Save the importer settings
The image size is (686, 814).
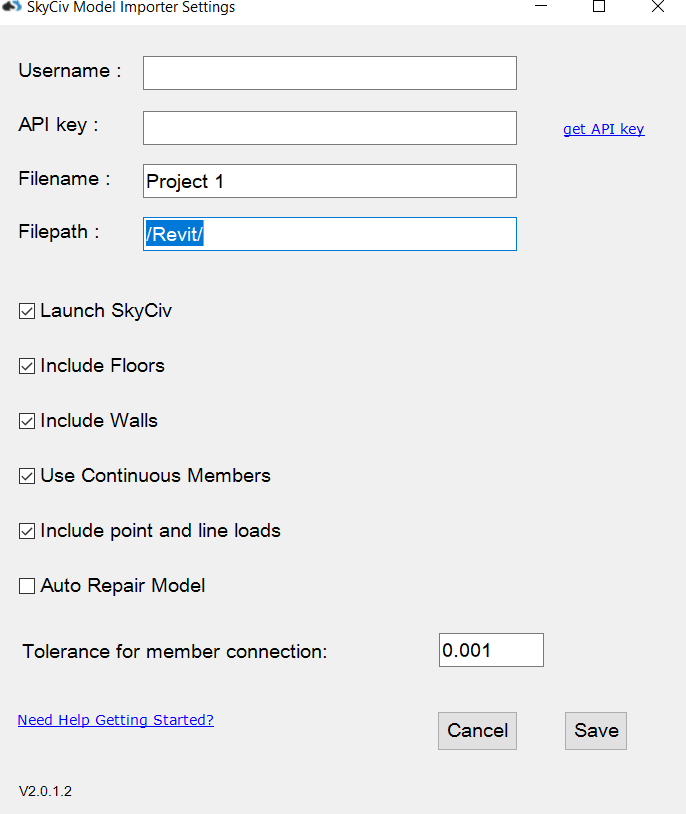pyautogui.click(x=596, y=731)
